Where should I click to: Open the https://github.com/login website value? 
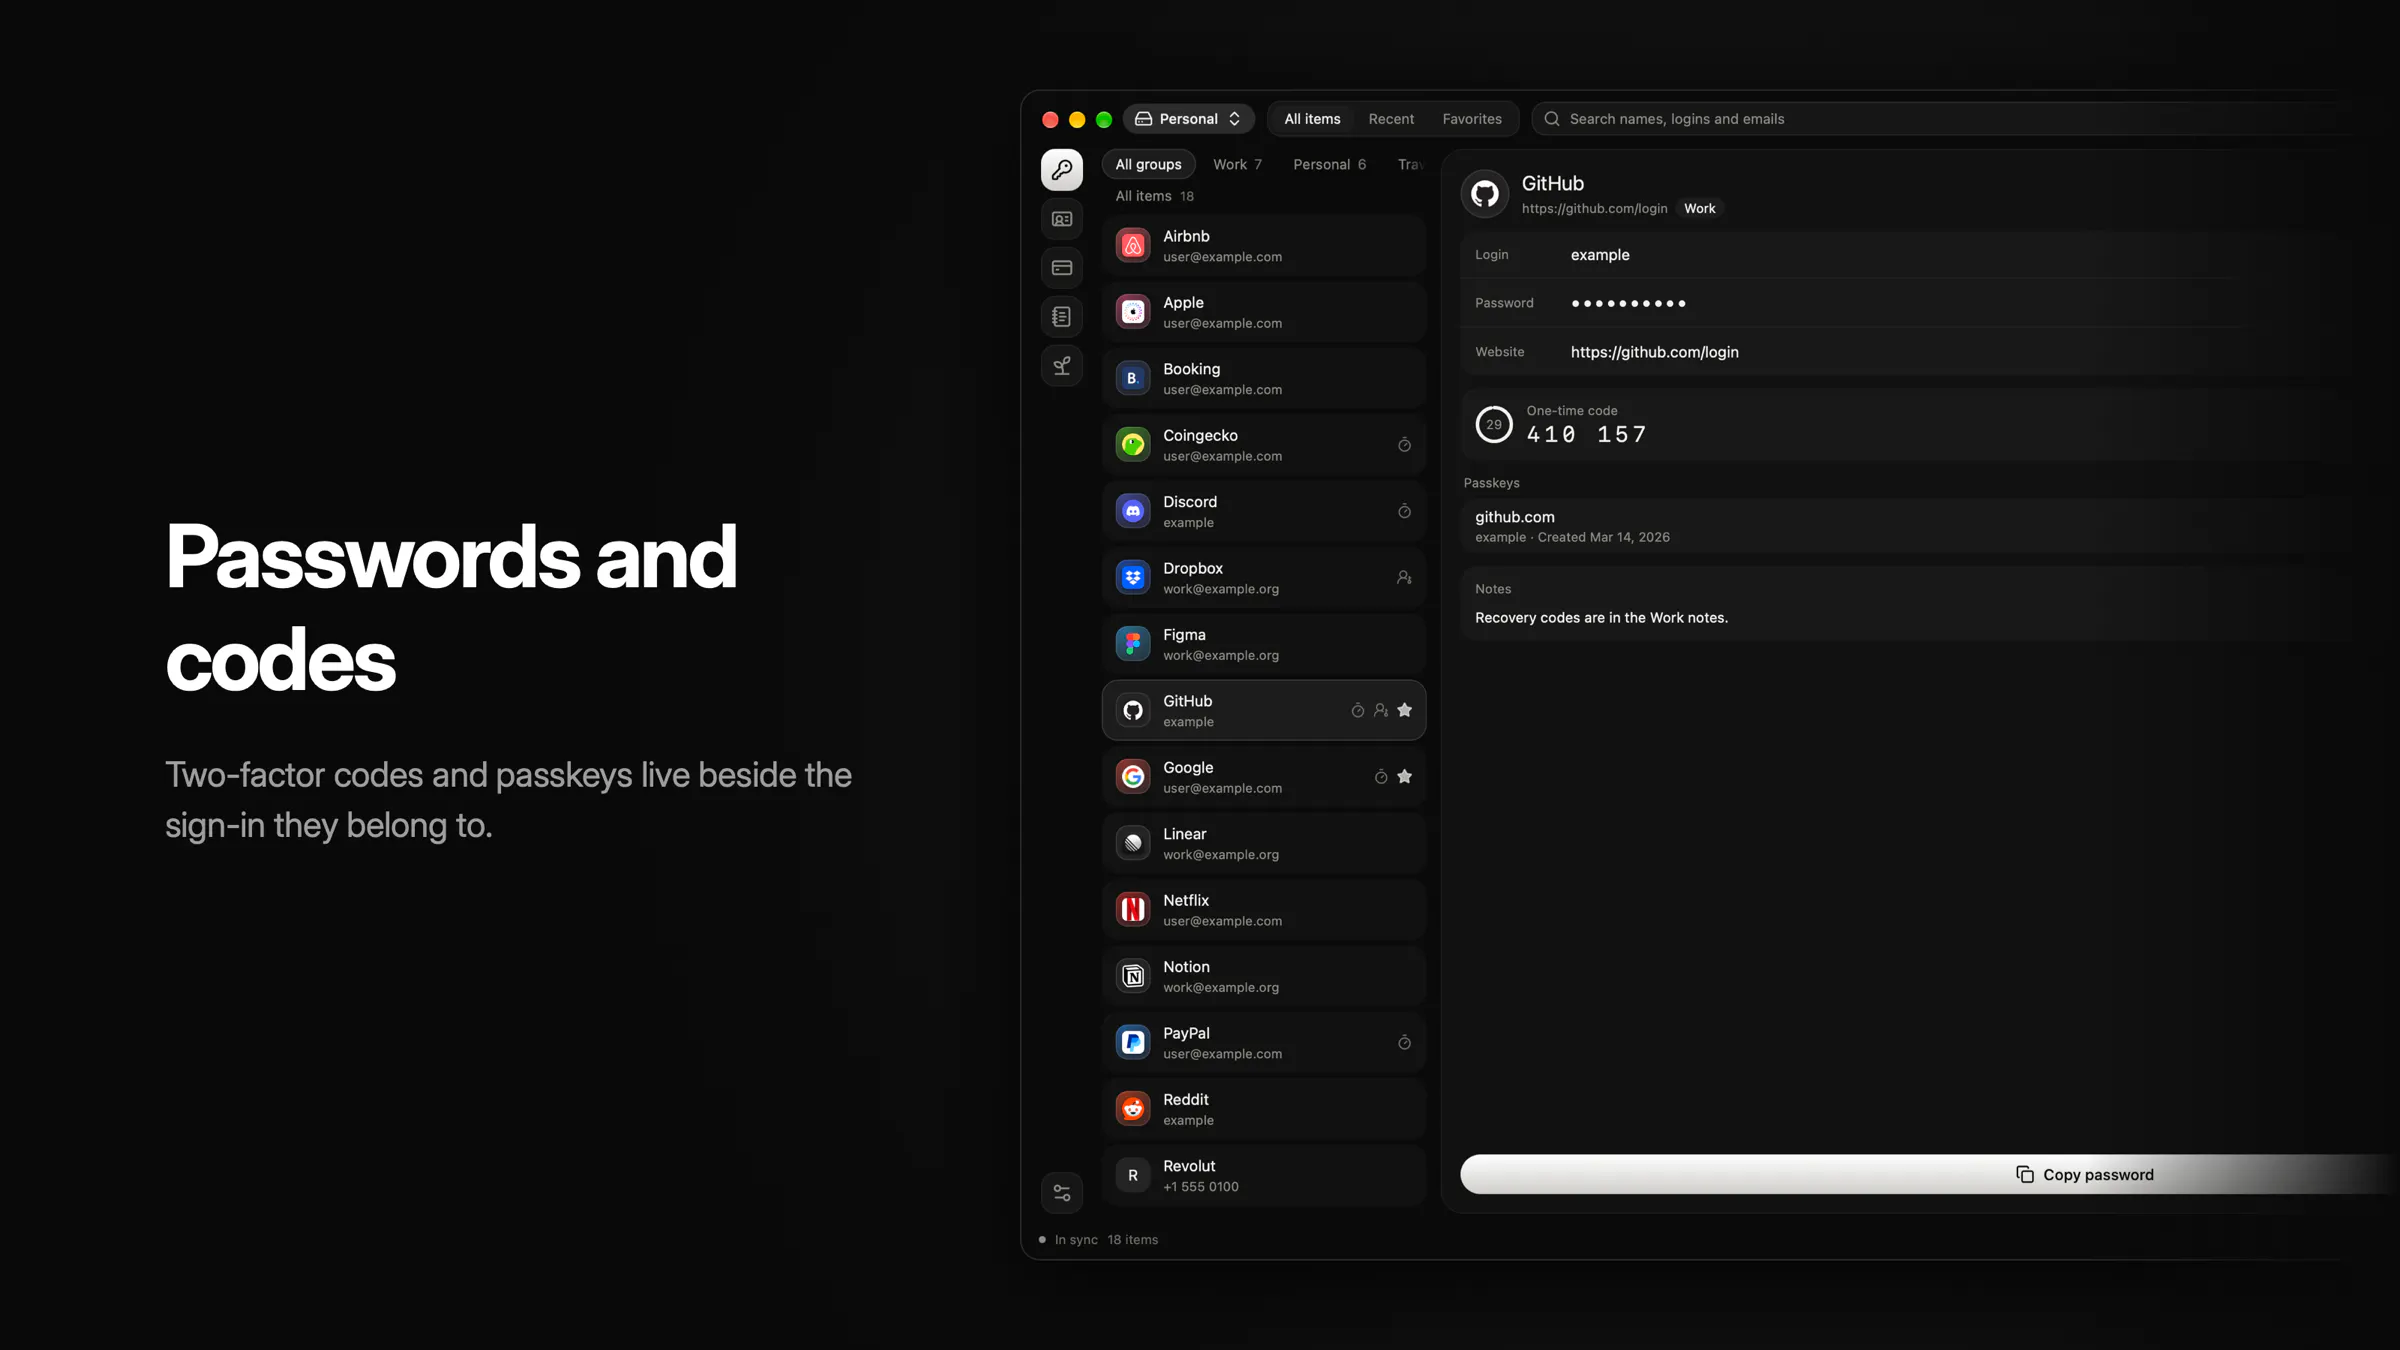tap(1654, 352)
